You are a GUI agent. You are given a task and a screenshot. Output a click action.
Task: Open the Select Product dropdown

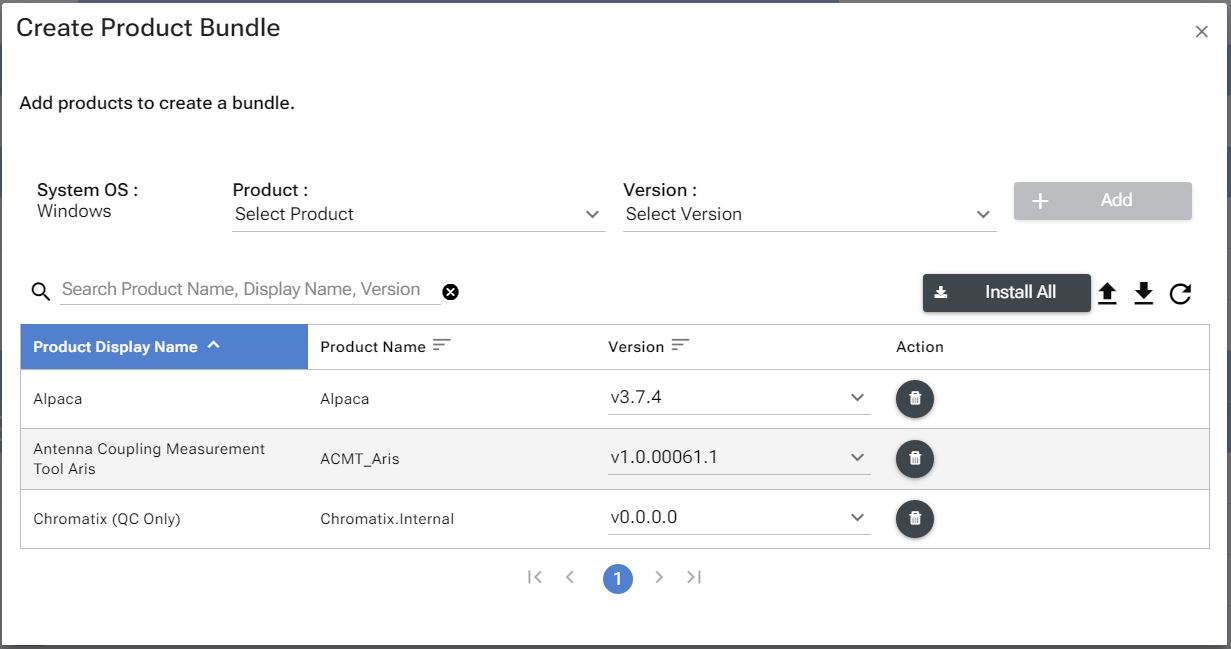pos(418,214)
